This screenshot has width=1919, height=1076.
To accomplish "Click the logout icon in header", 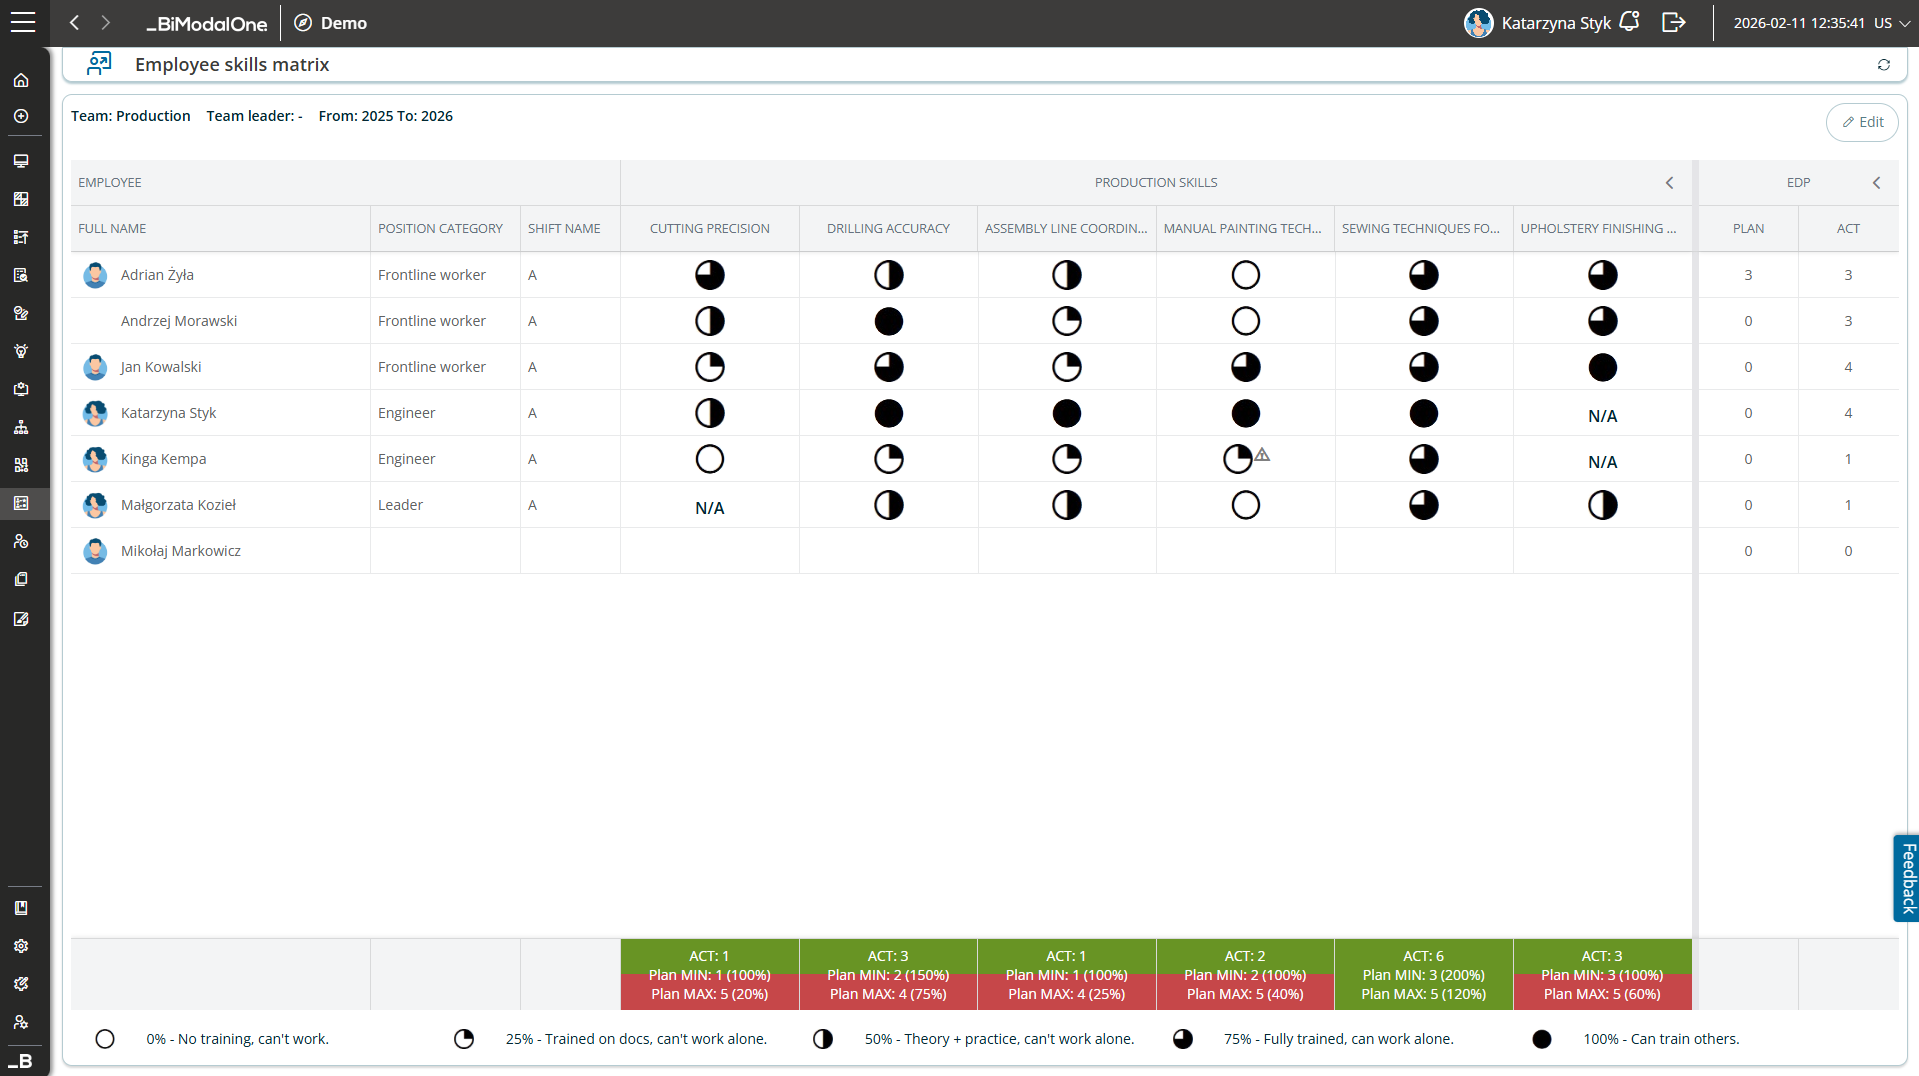I will tap(1673, 22).
